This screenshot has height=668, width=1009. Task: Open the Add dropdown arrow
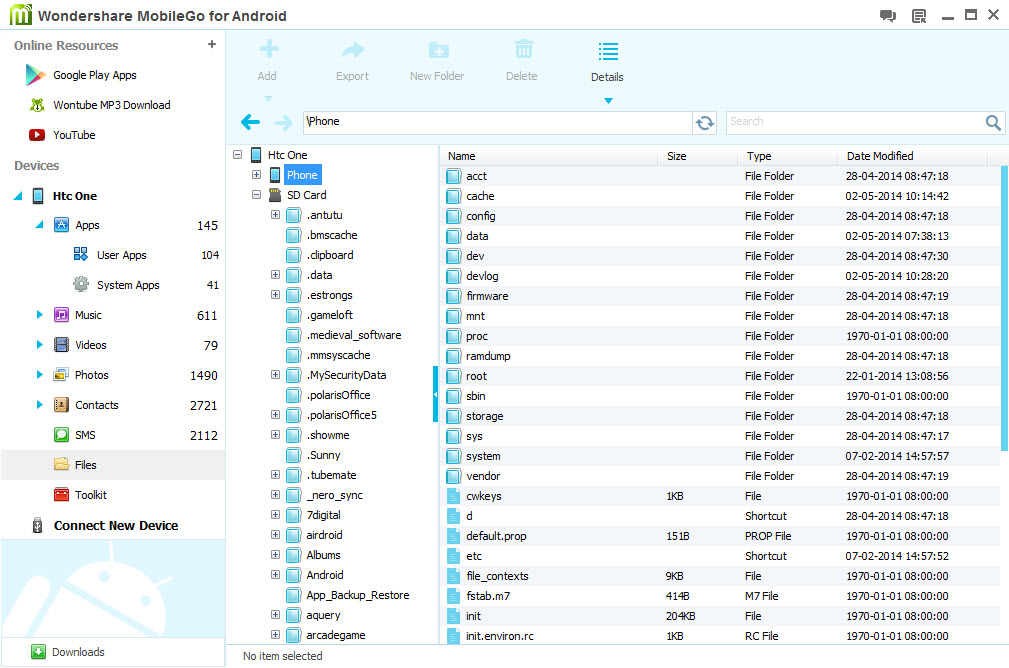[x=268, y=98]
